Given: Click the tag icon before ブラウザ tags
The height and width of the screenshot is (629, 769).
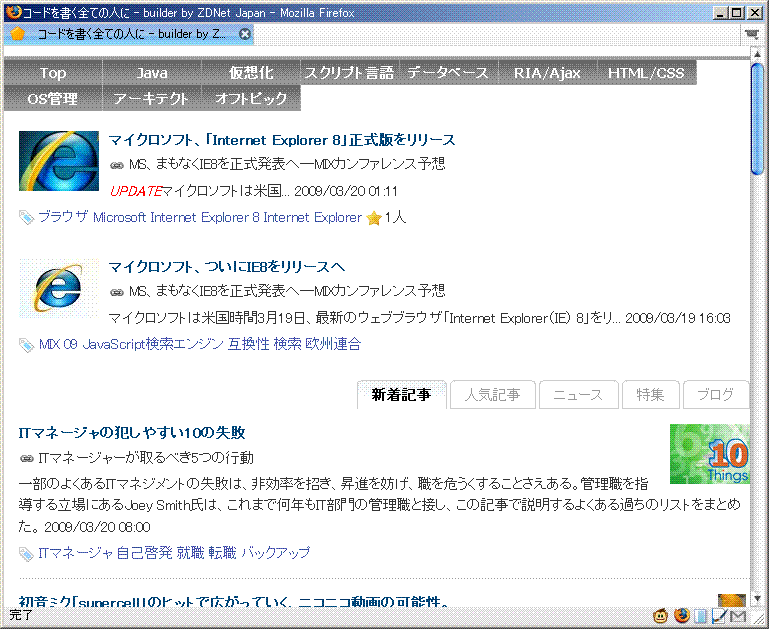Looking at the screenshot, I should pos(26,218).
